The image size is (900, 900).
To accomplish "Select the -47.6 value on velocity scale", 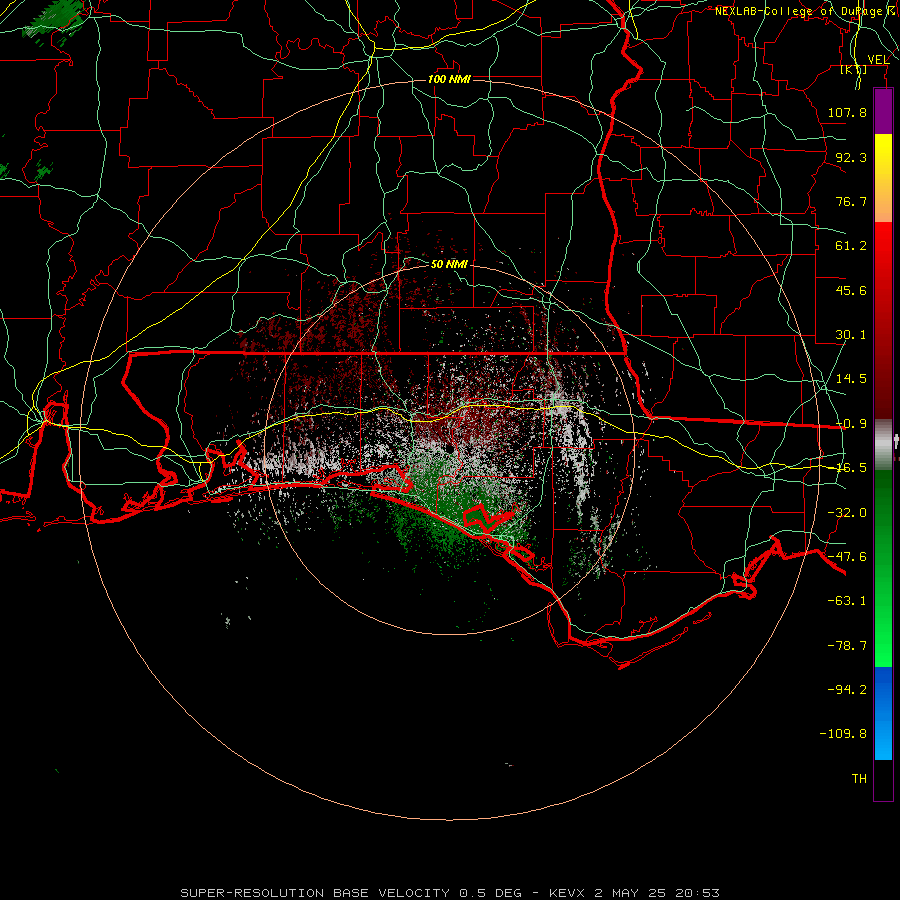I will coord(847,557).
